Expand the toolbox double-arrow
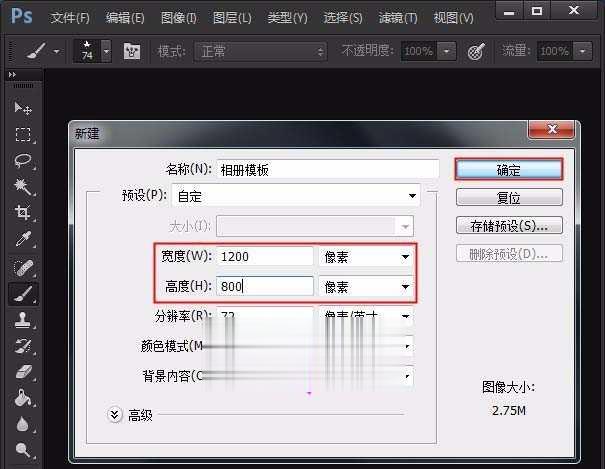 pos(12,74)
